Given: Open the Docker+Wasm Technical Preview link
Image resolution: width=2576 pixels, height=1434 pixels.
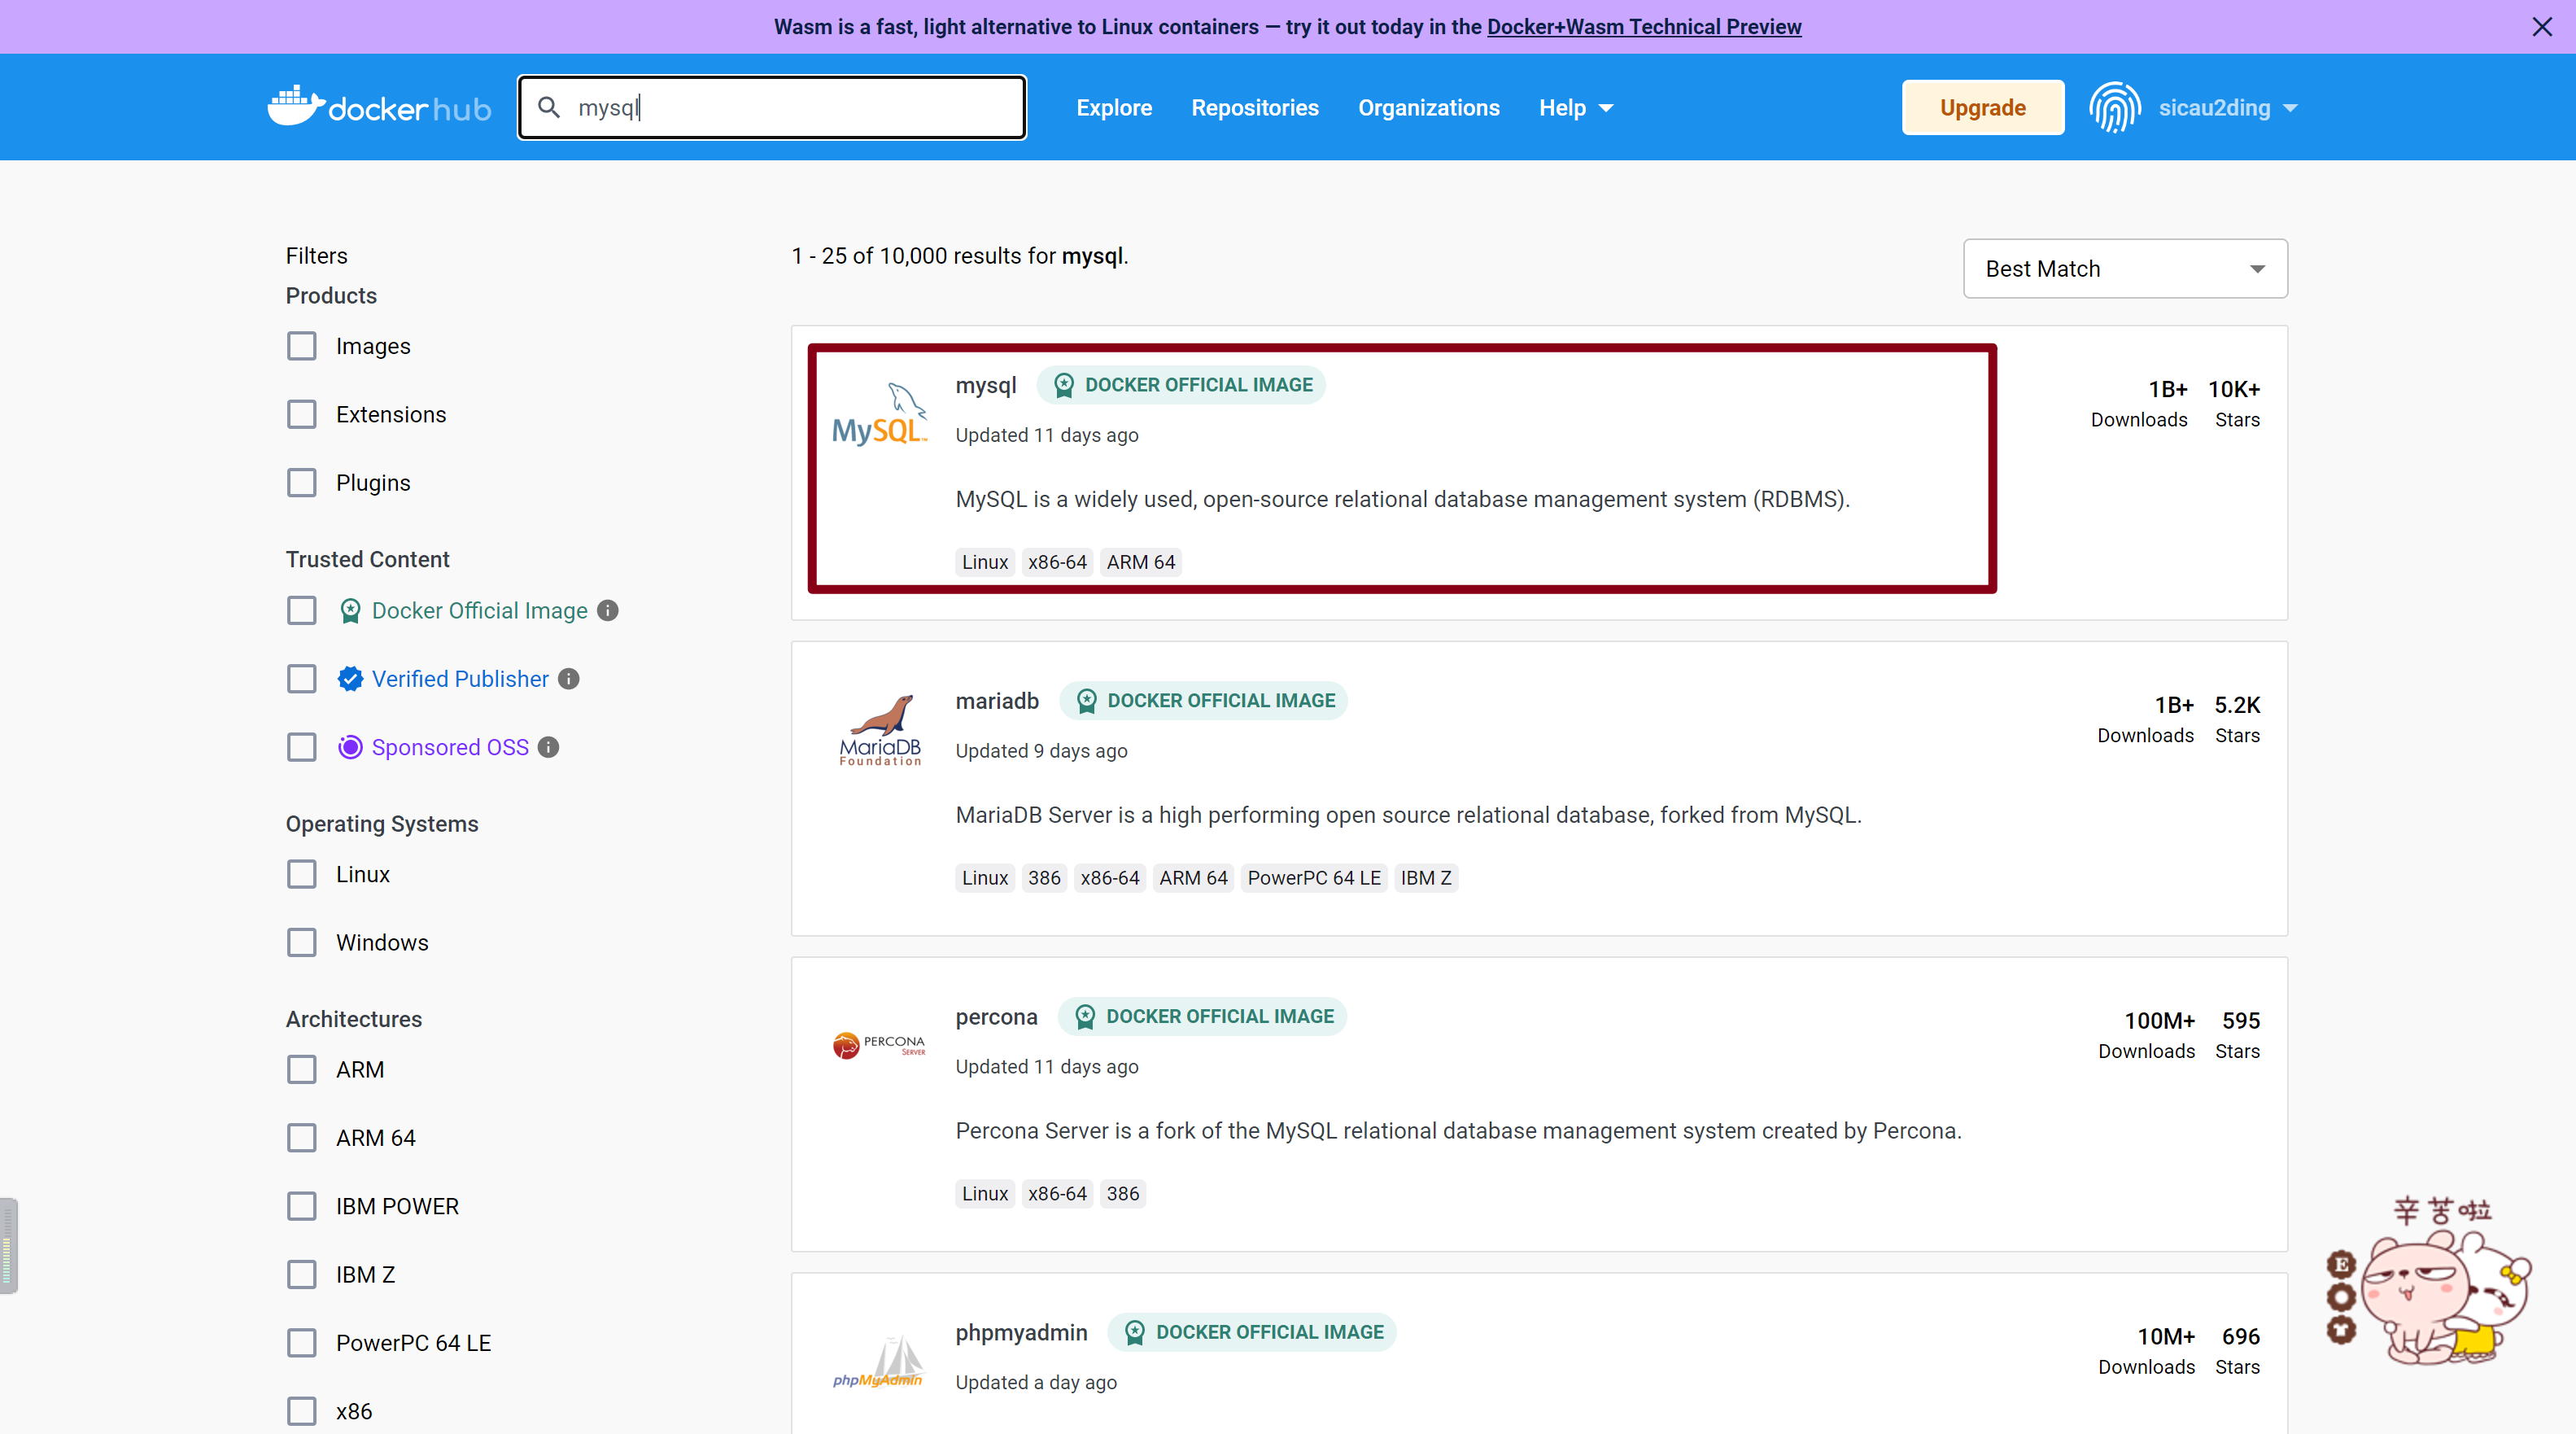Looking at the screenshot, I should click(x=1644, y=27).
